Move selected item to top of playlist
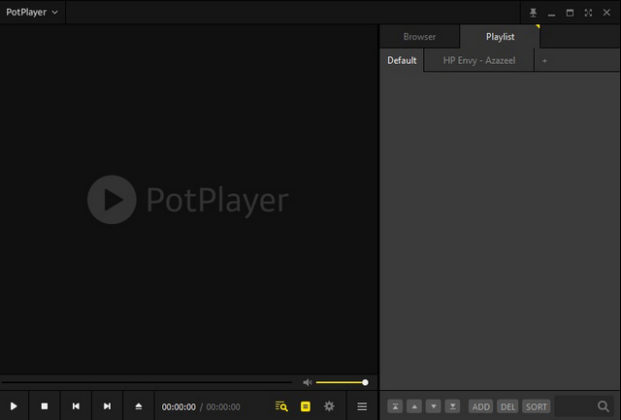Screen dimensions: 621x420 tap(395, 406)
